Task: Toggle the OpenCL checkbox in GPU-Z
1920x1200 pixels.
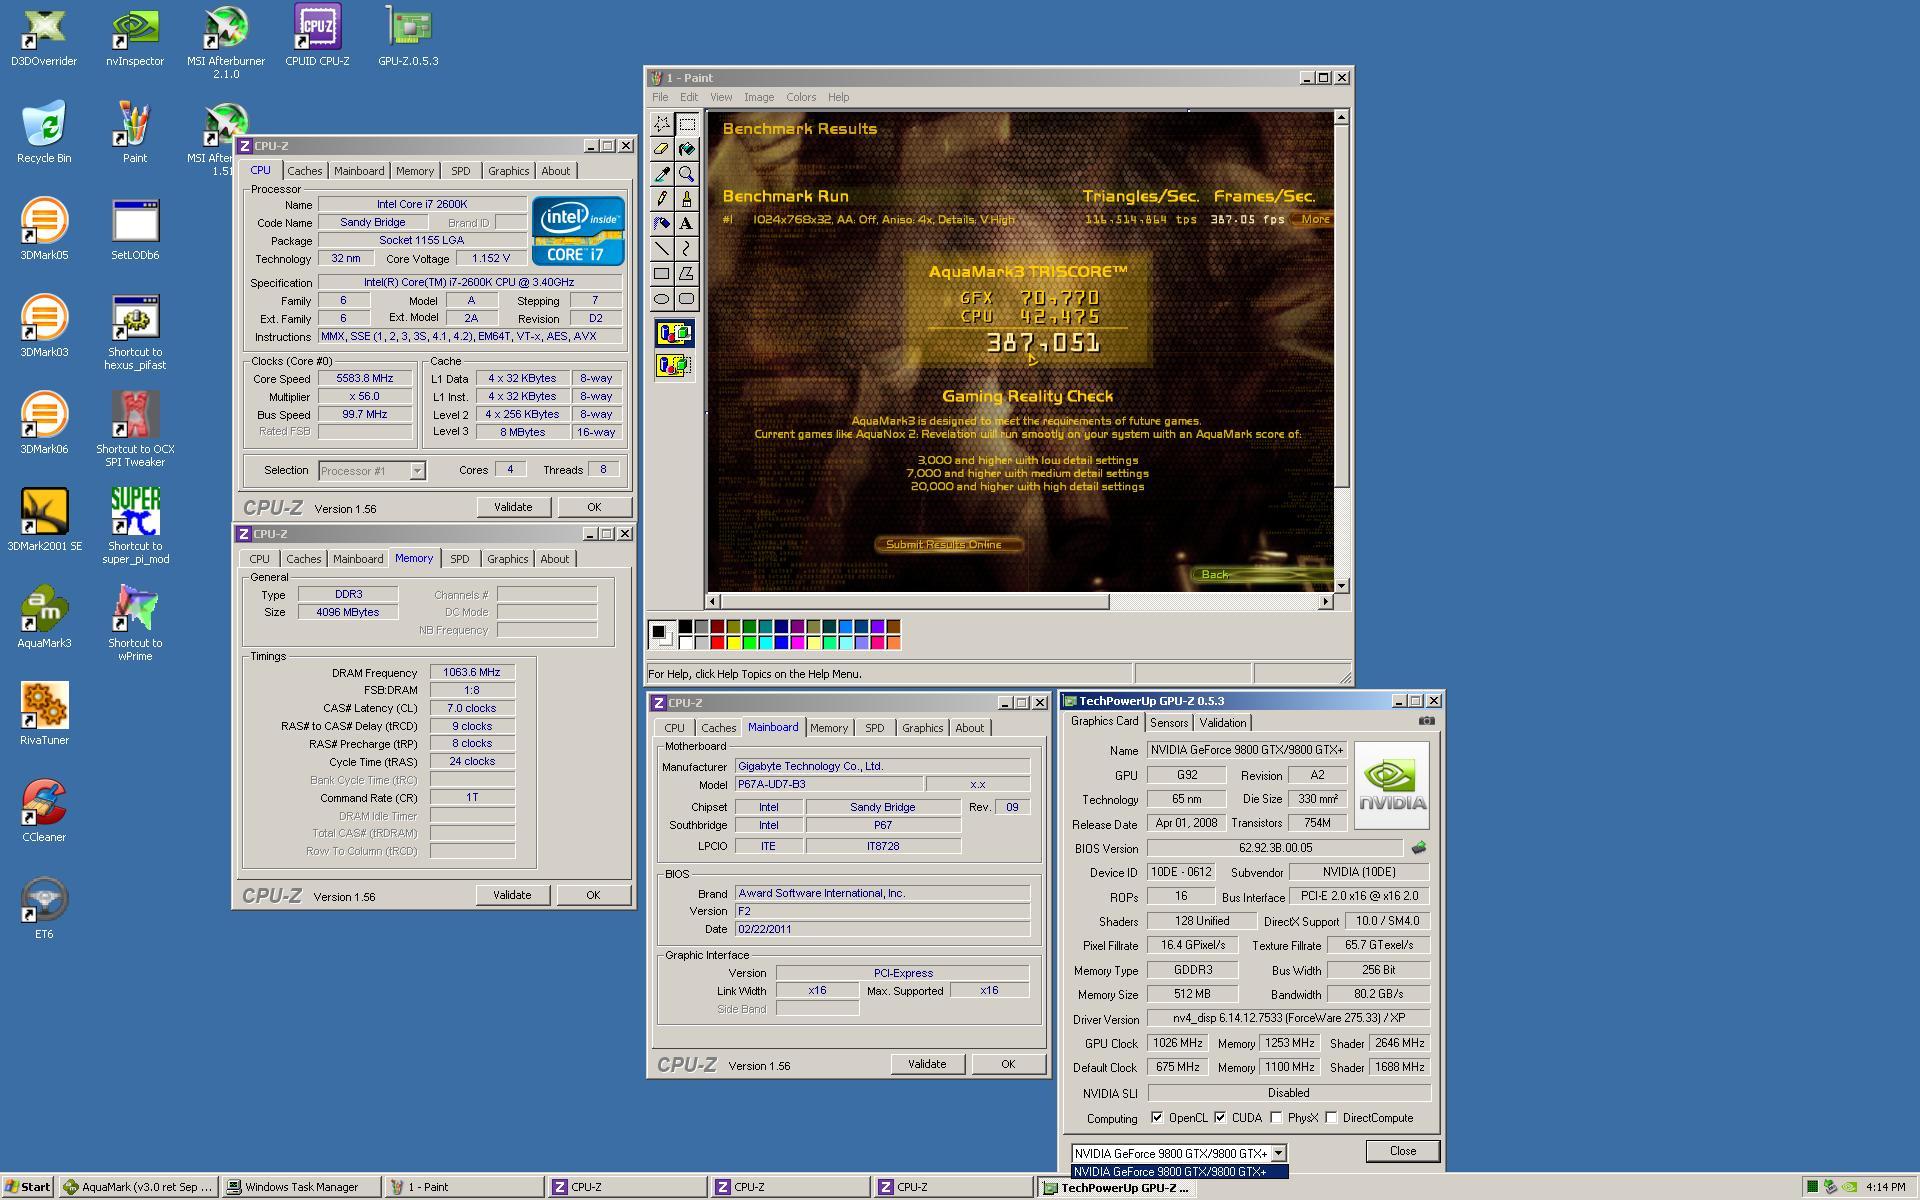Action: (1157, 1118)
